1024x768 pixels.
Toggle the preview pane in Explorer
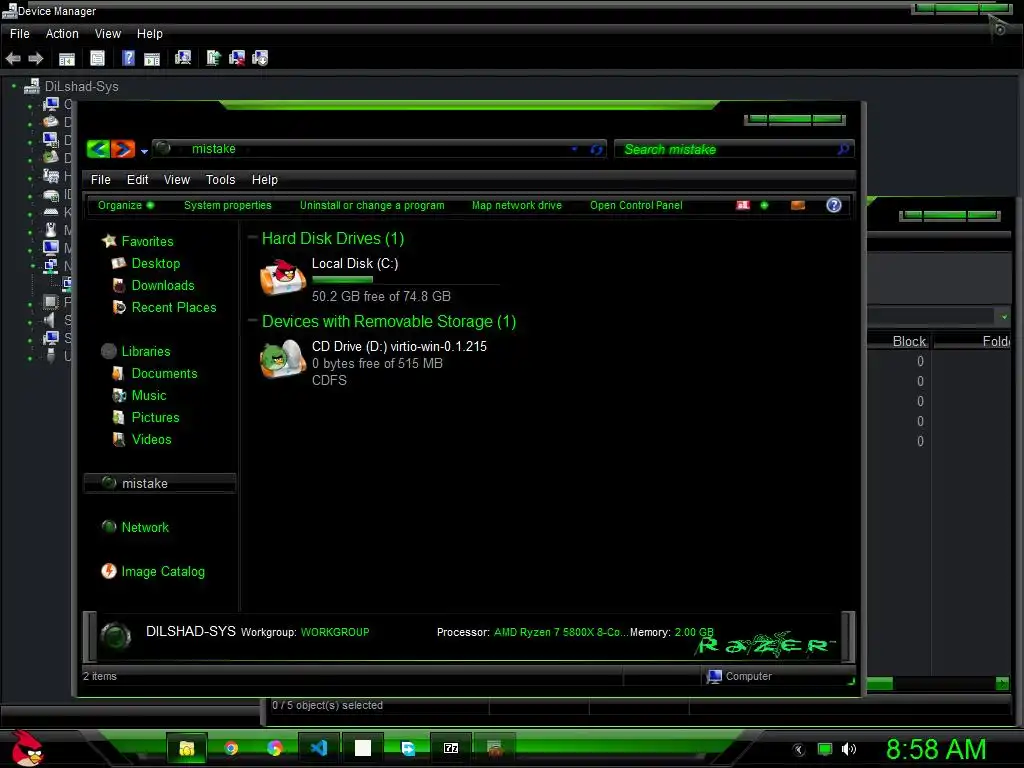pos(797,205)
